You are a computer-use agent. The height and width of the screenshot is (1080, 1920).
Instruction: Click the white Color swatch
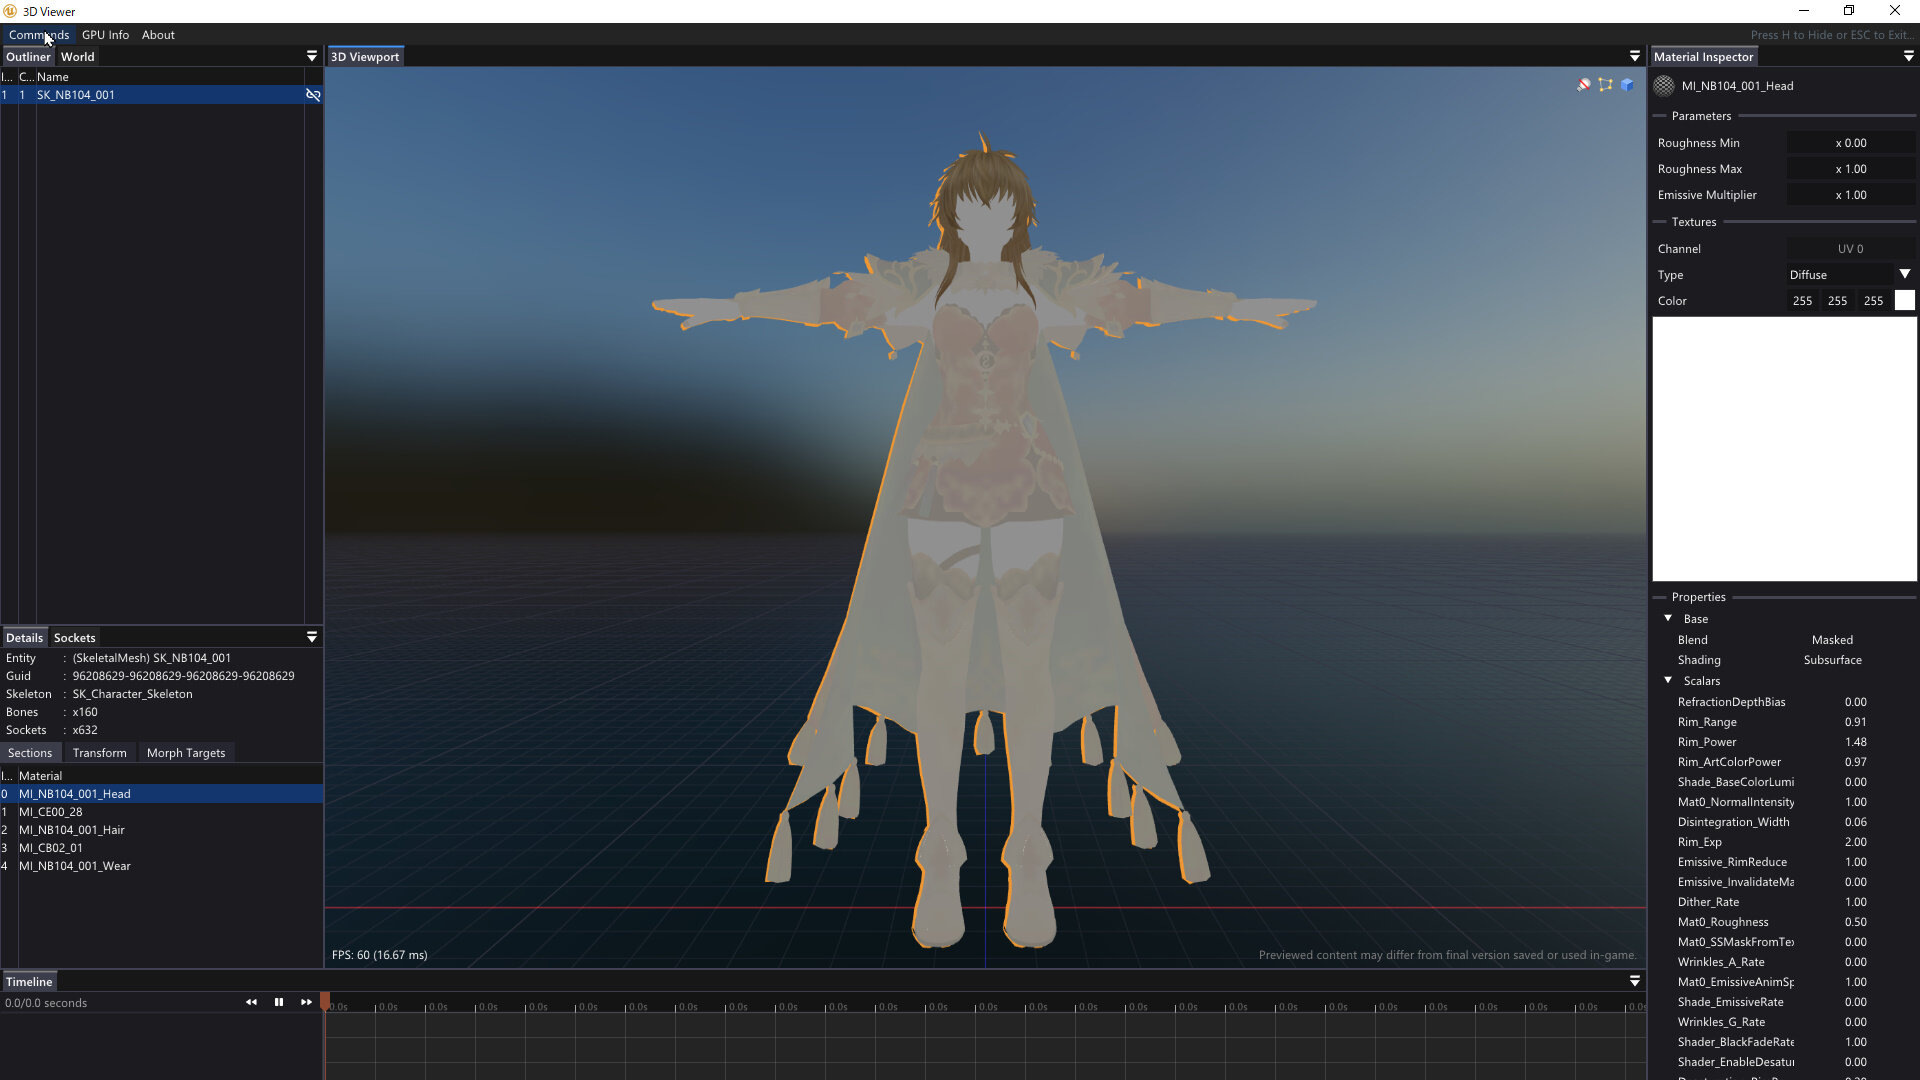point(1905,301)
